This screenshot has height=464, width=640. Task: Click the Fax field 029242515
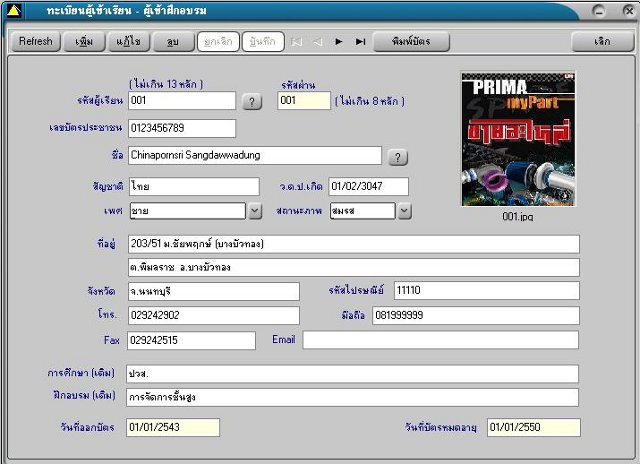tap(192, 340)
